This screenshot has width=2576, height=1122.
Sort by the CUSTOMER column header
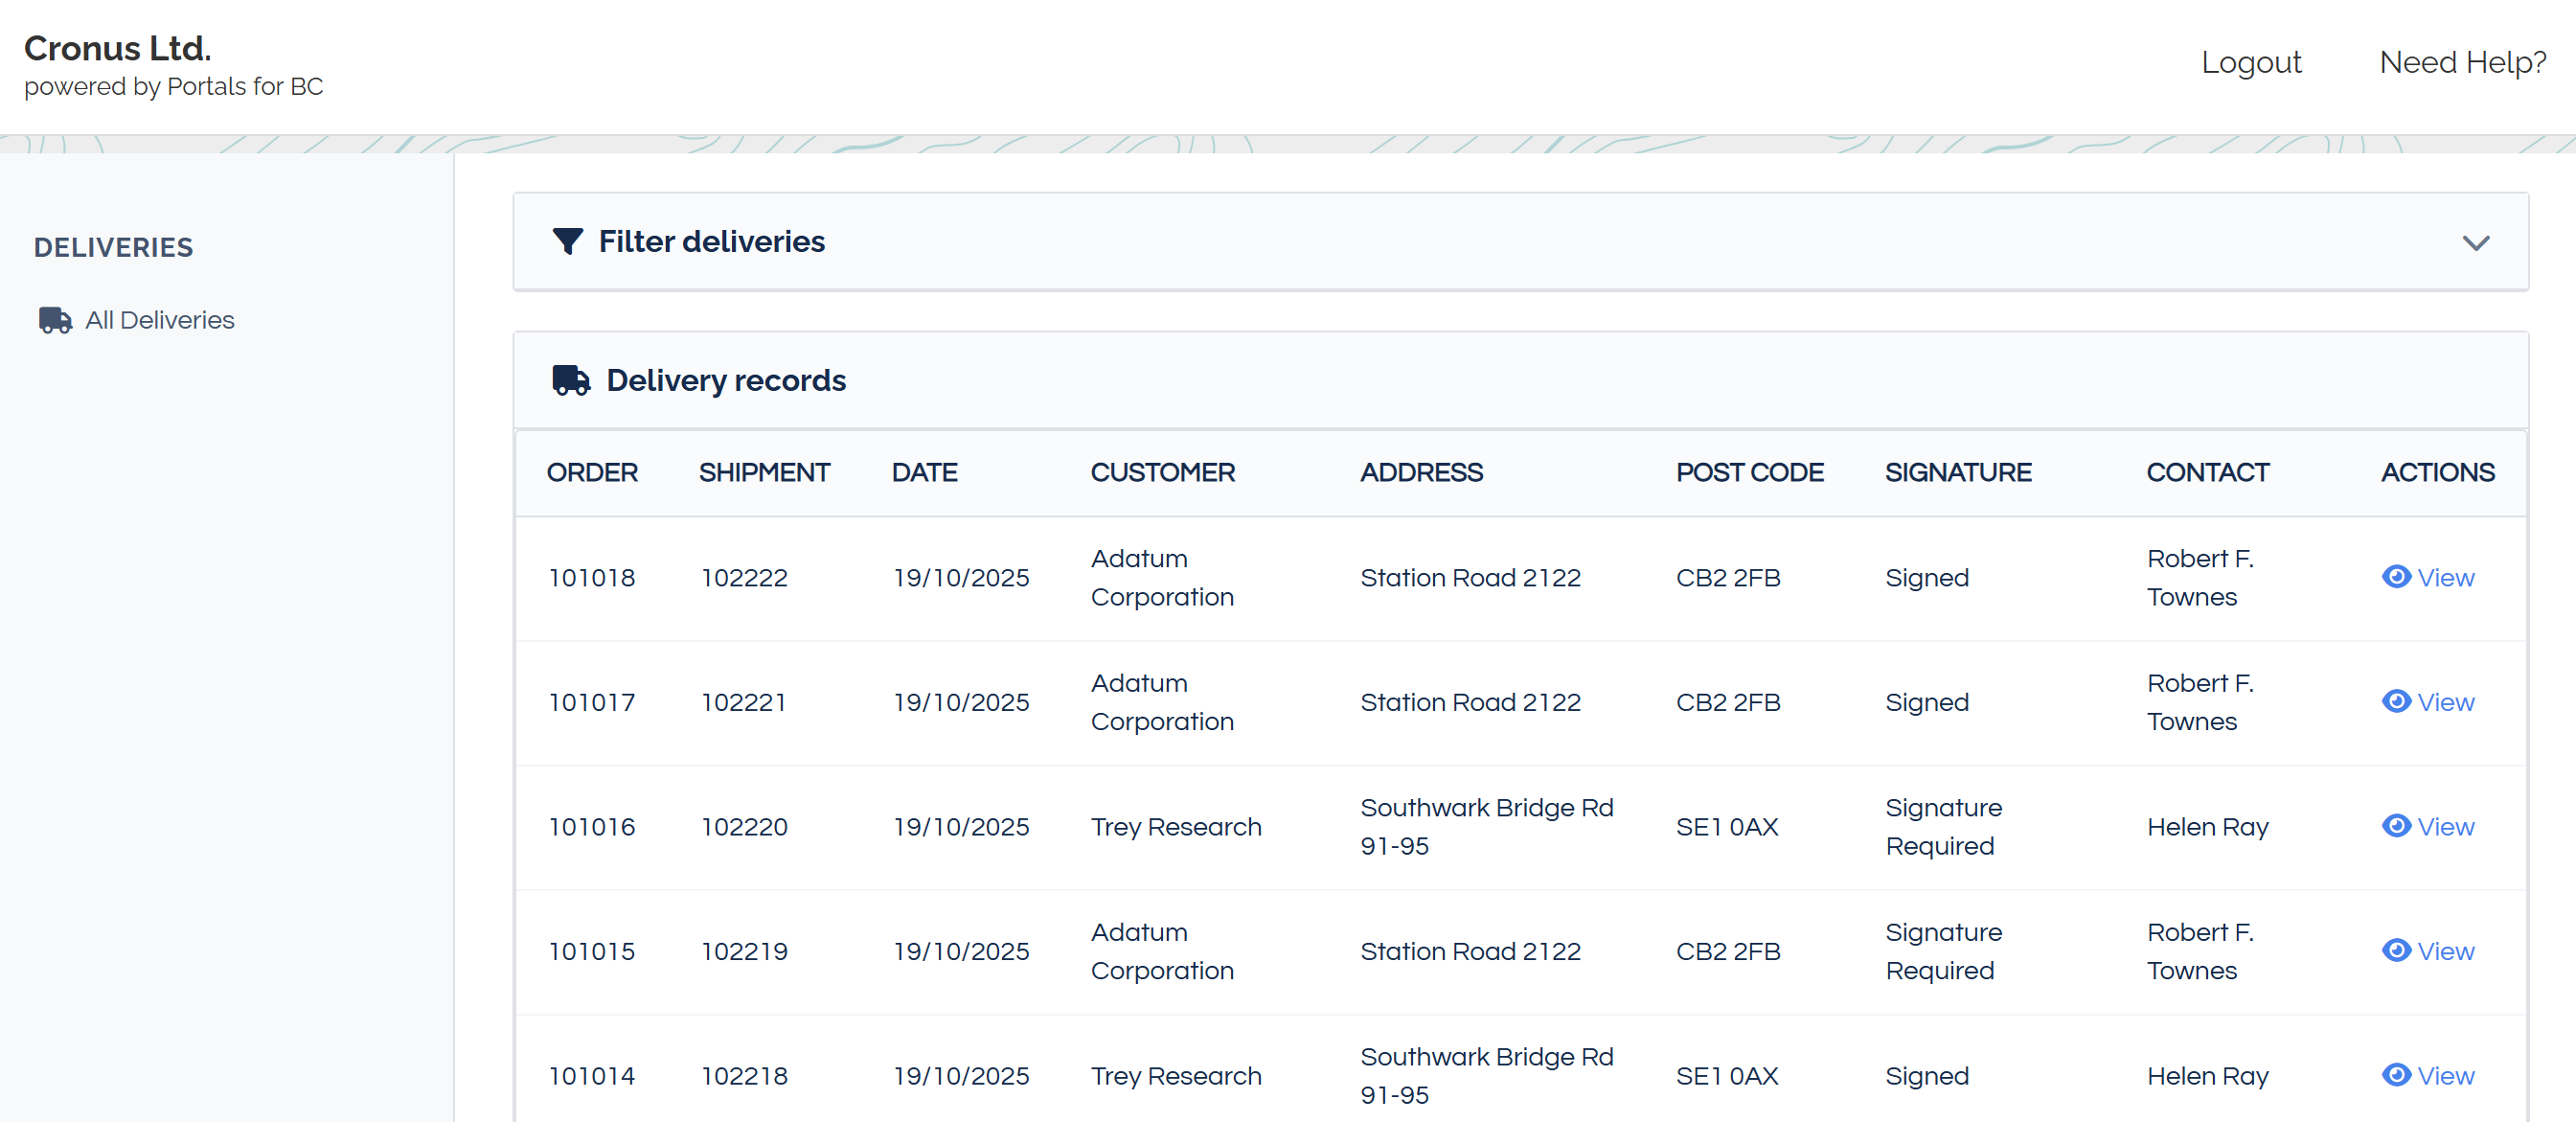(1163, 472)
